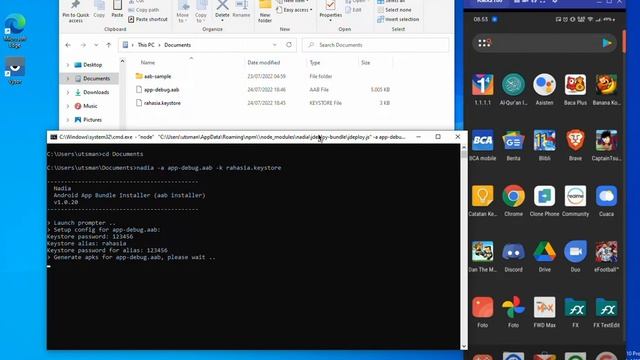The height and width of the screenshot is (360, 640).
Task: Select the rahasia.keystore file
Action: [x=162, y=103]
